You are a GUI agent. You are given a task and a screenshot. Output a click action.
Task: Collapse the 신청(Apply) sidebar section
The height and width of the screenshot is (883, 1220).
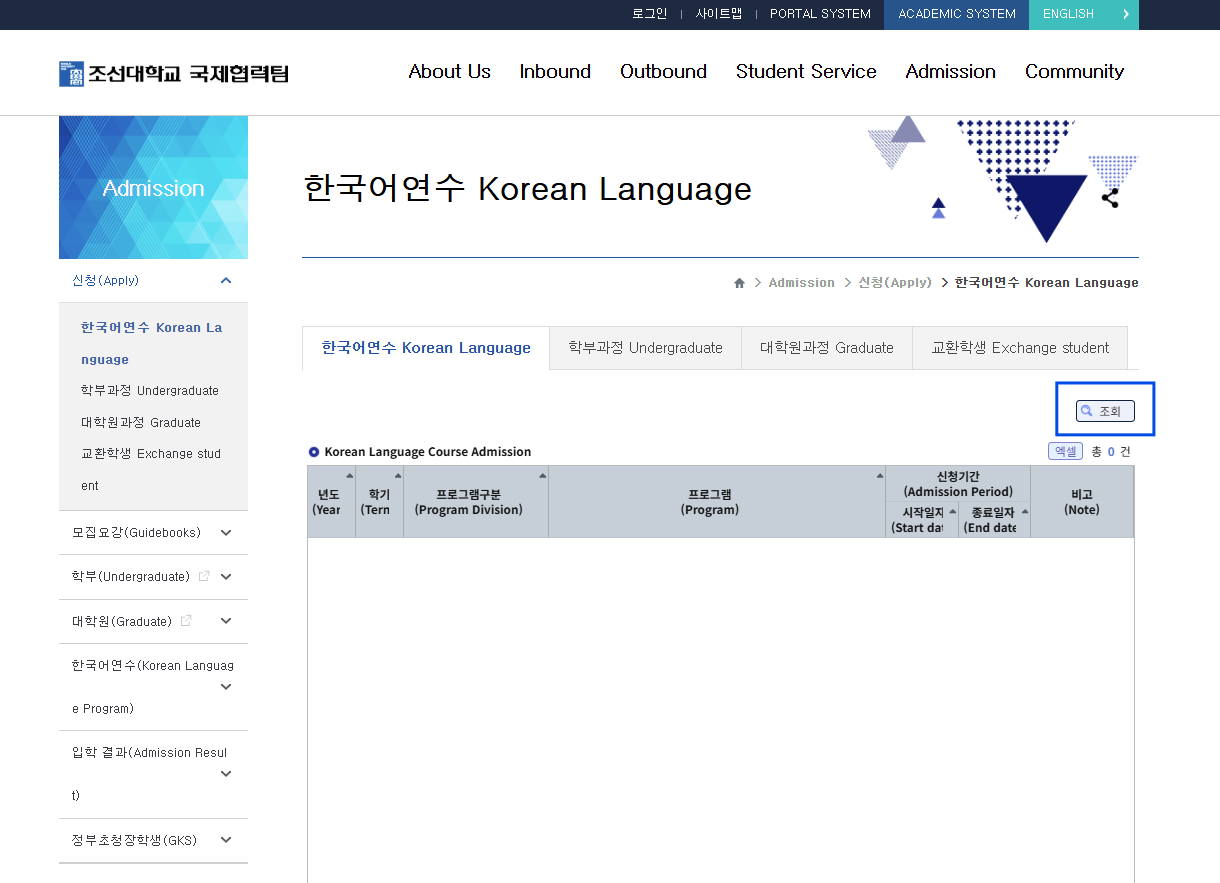(x=226, y=281)
